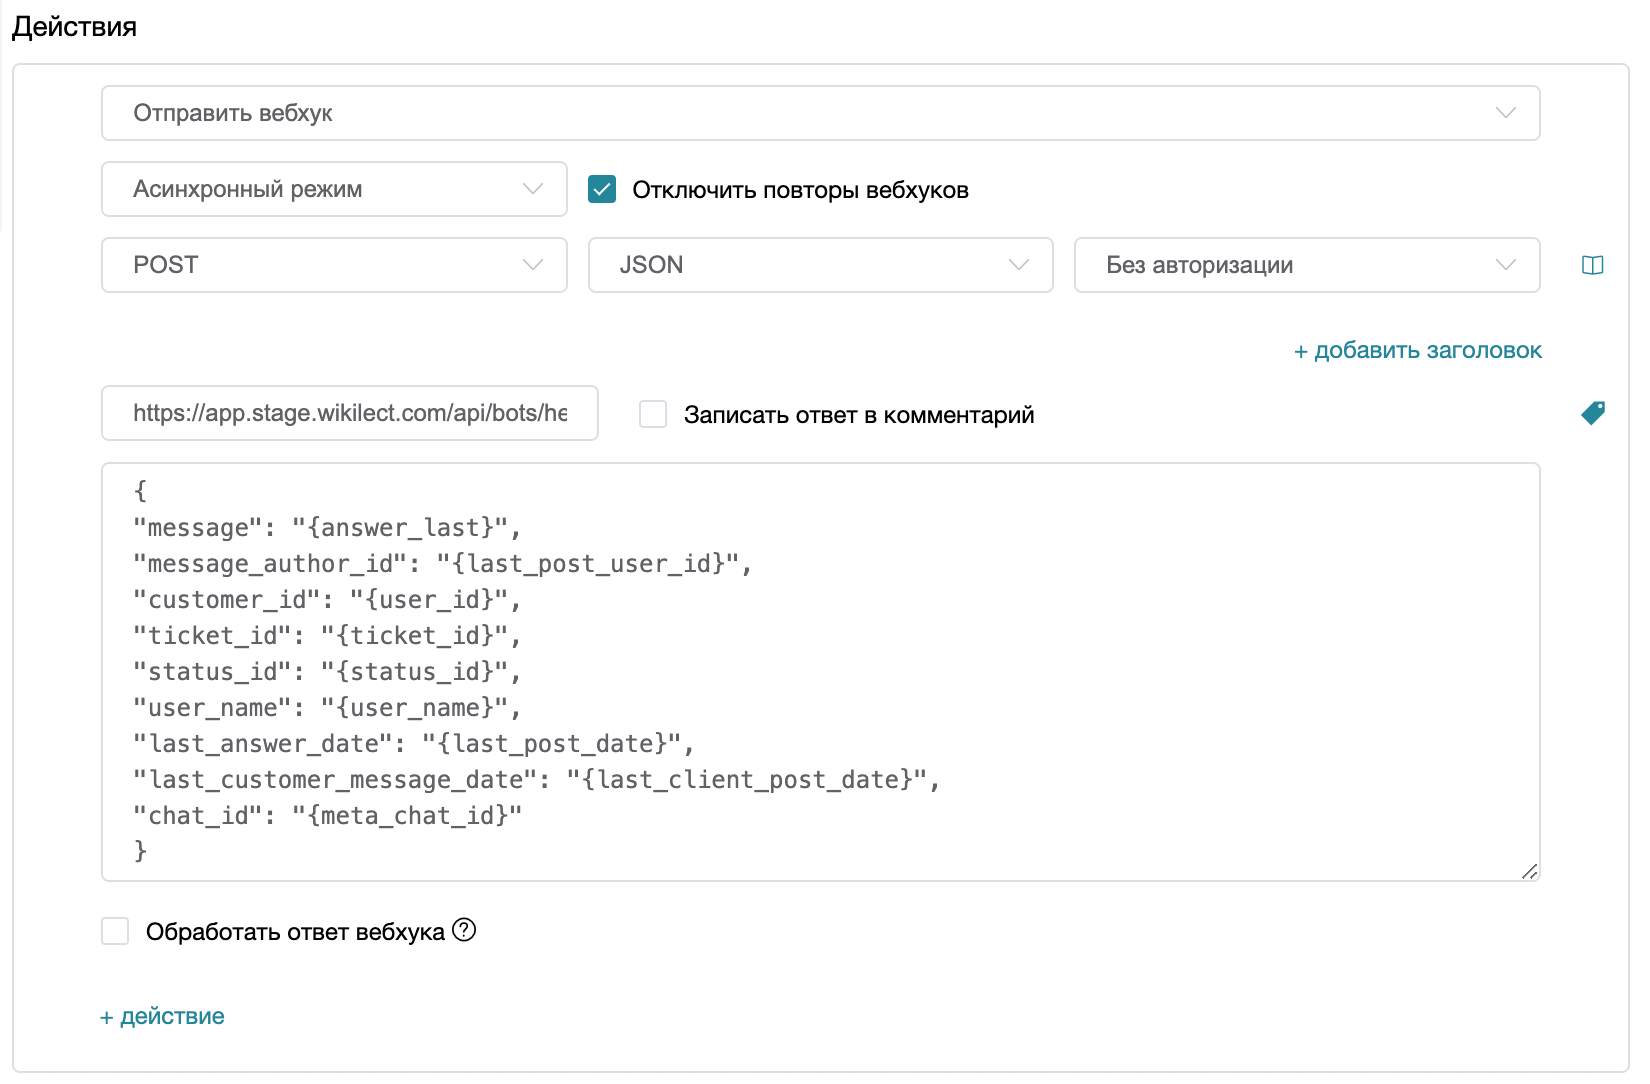Click chevron arrow in Без авторизации field
The image size is (1650, 1084).
pos(1505,265)
